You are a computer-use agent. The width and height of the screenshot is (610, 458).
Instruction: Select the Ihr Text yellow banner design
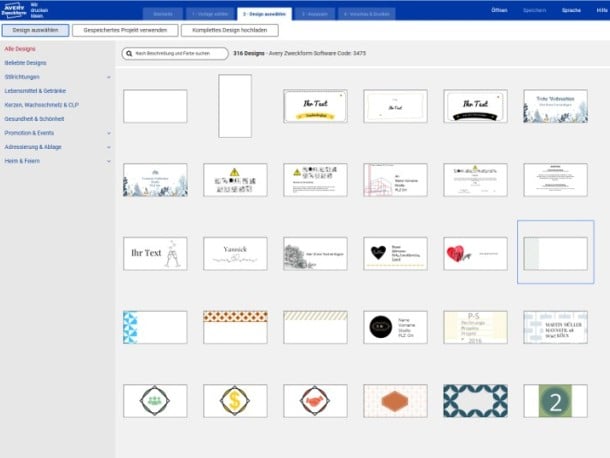pyautogui.click(x=316, y=106)
